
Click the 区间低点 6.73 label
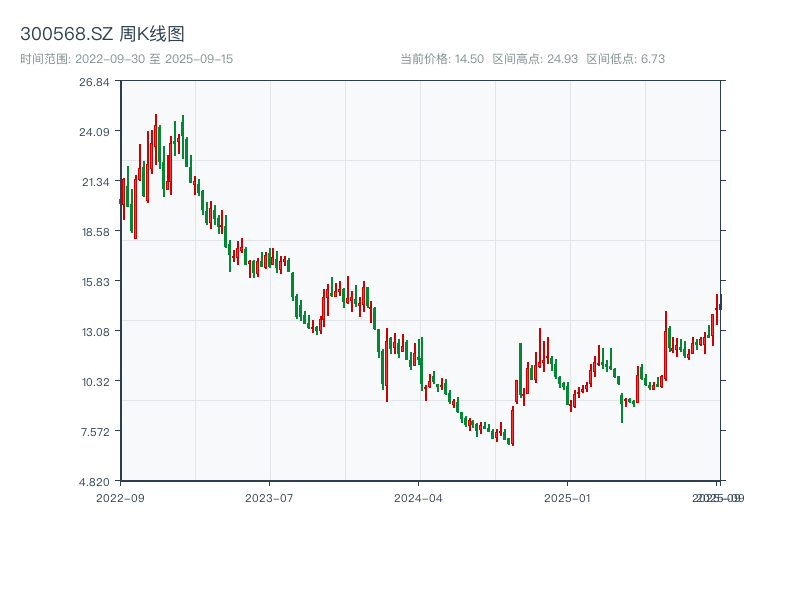click(625, 59)
